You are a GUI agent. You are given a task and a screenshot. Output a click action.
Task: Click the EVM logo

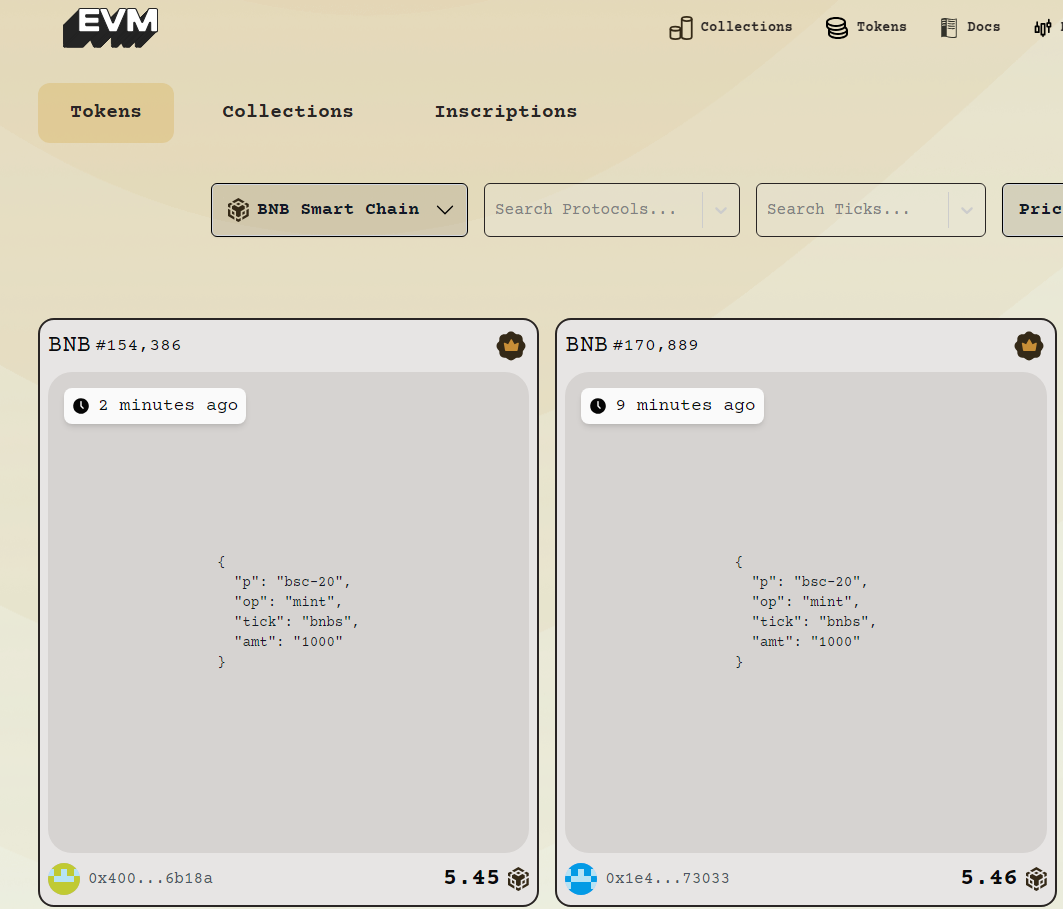(111, 28)
